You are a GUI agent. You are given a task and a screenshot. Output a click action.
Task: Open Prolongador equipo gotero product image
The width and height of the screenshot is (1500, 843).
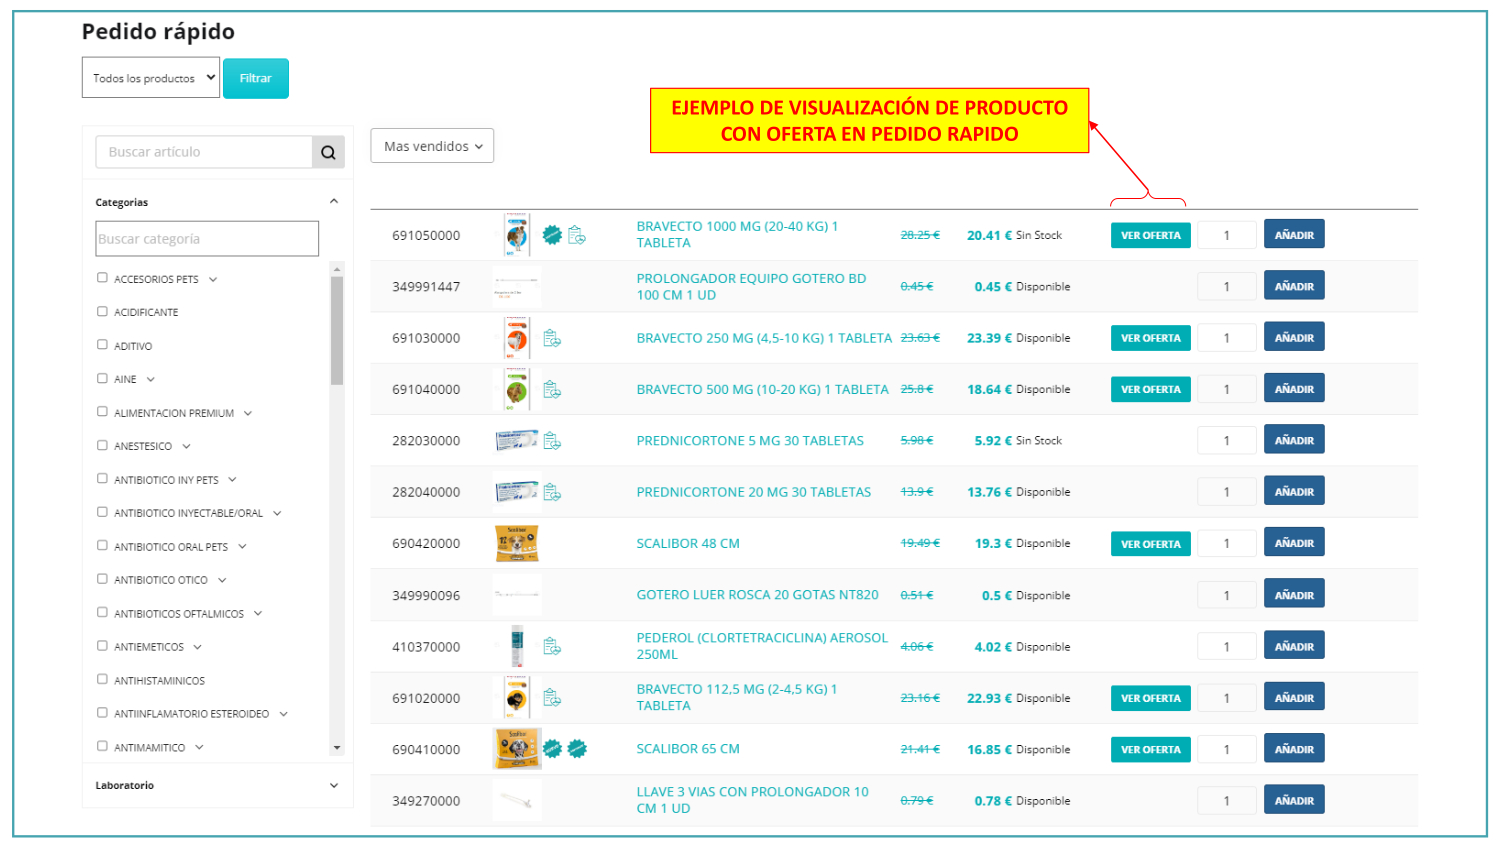[x=517, y=287]
